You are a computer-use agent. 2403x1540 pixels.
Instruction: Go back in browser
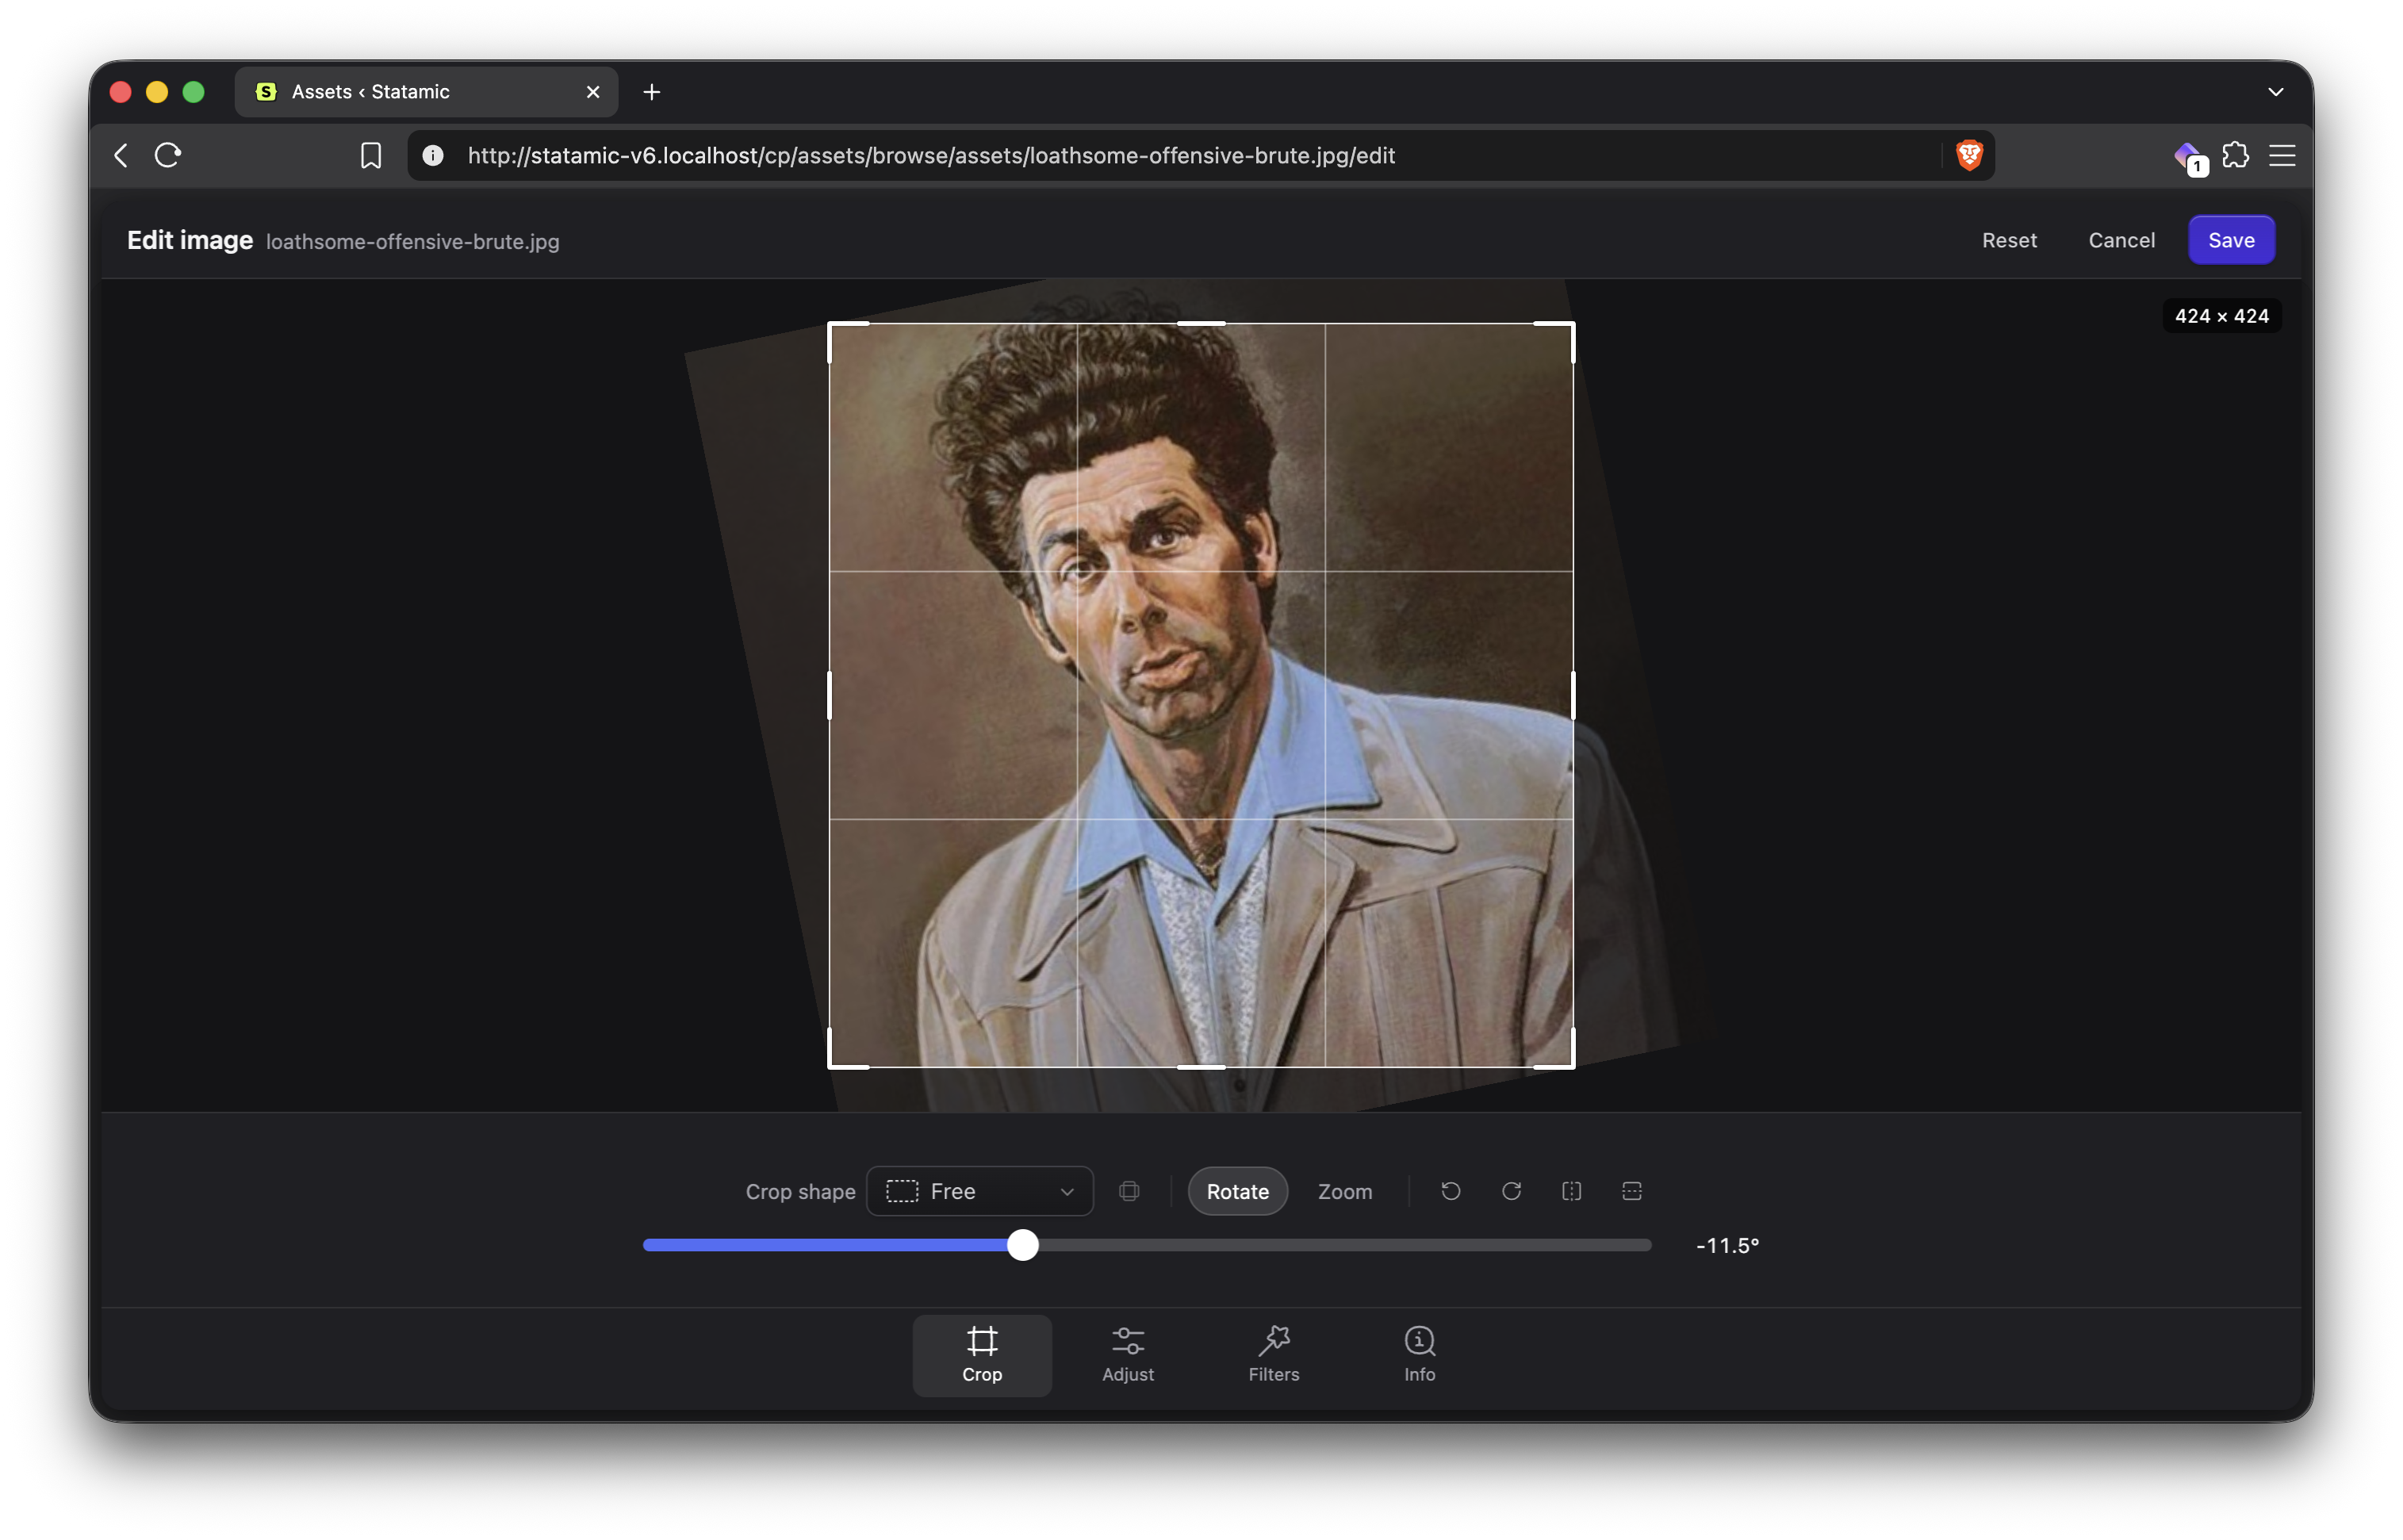[121, 155]
